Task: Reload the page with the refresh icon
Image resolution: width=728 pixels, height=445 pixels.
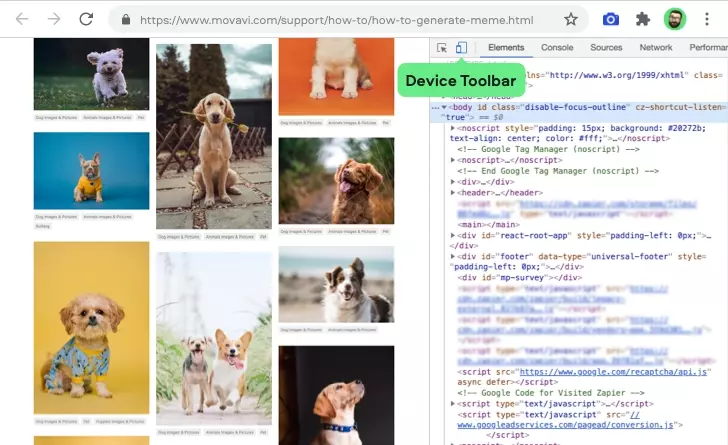Action: 86,19
